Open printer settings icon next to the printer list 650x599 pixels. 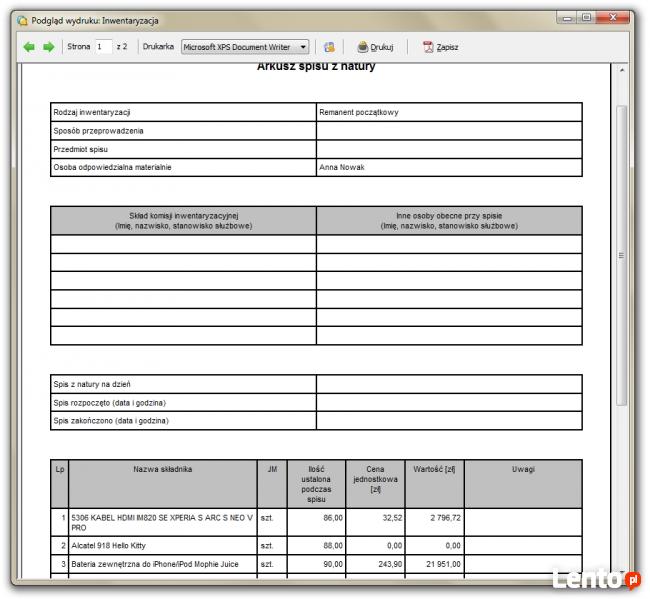pos(329,47)
